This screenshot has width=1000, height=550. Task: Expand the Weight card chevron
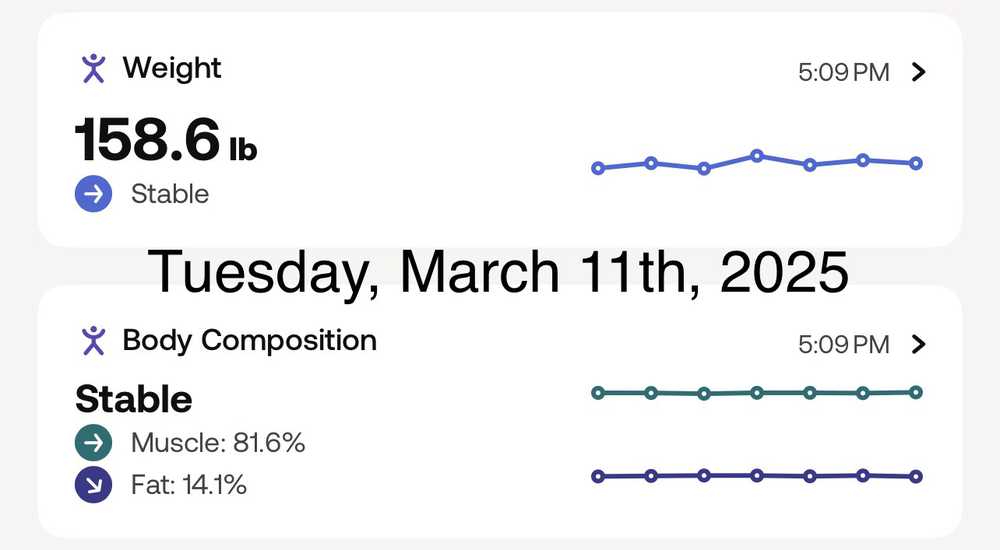pyautogui.click(x=920, y=72)
